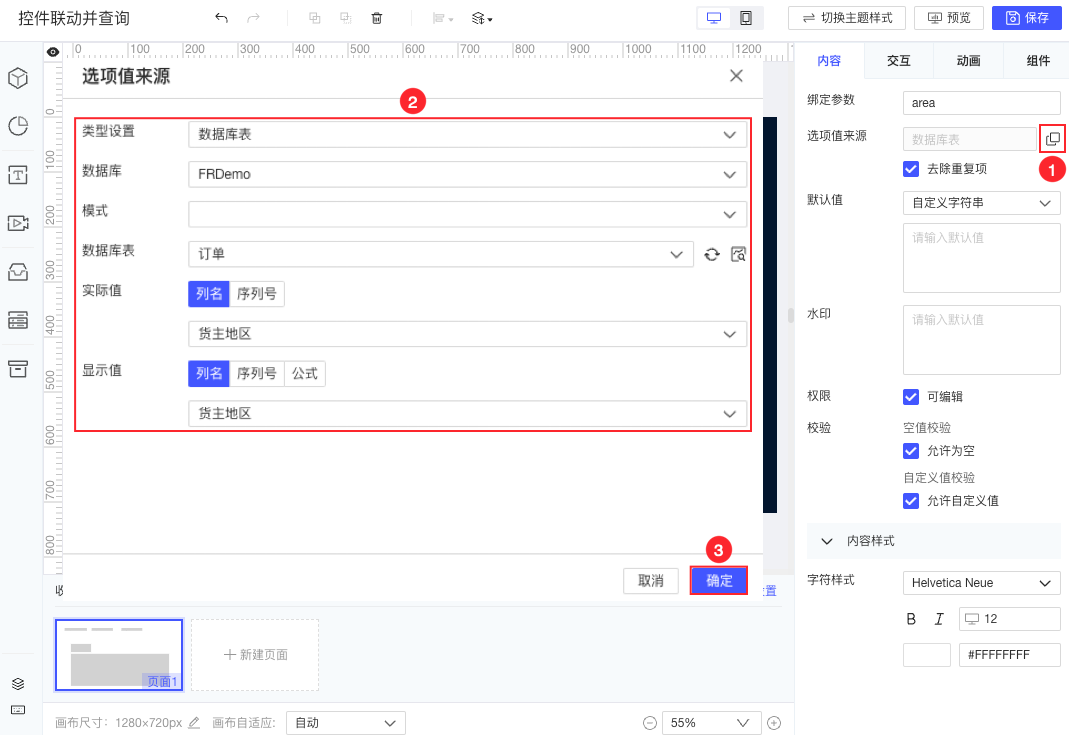
Task: Toggle the ruler eye visibility icon
Action: [x=52, y=51]
